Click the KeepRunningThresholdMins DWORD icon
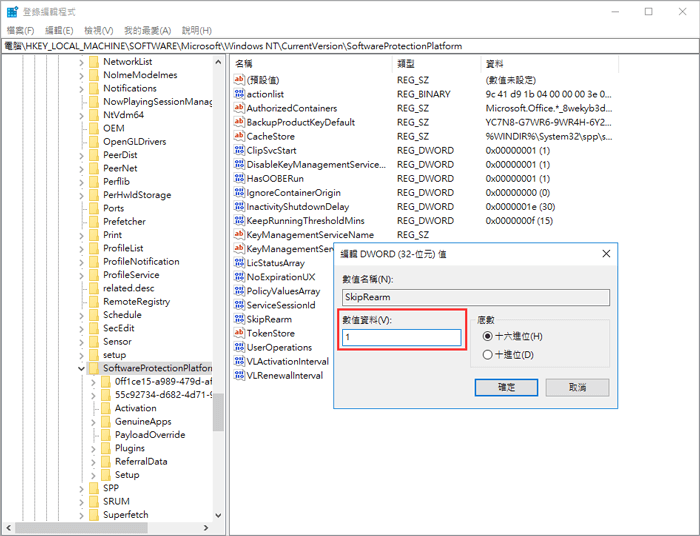700x536 pixels. (x=239, y=220)
